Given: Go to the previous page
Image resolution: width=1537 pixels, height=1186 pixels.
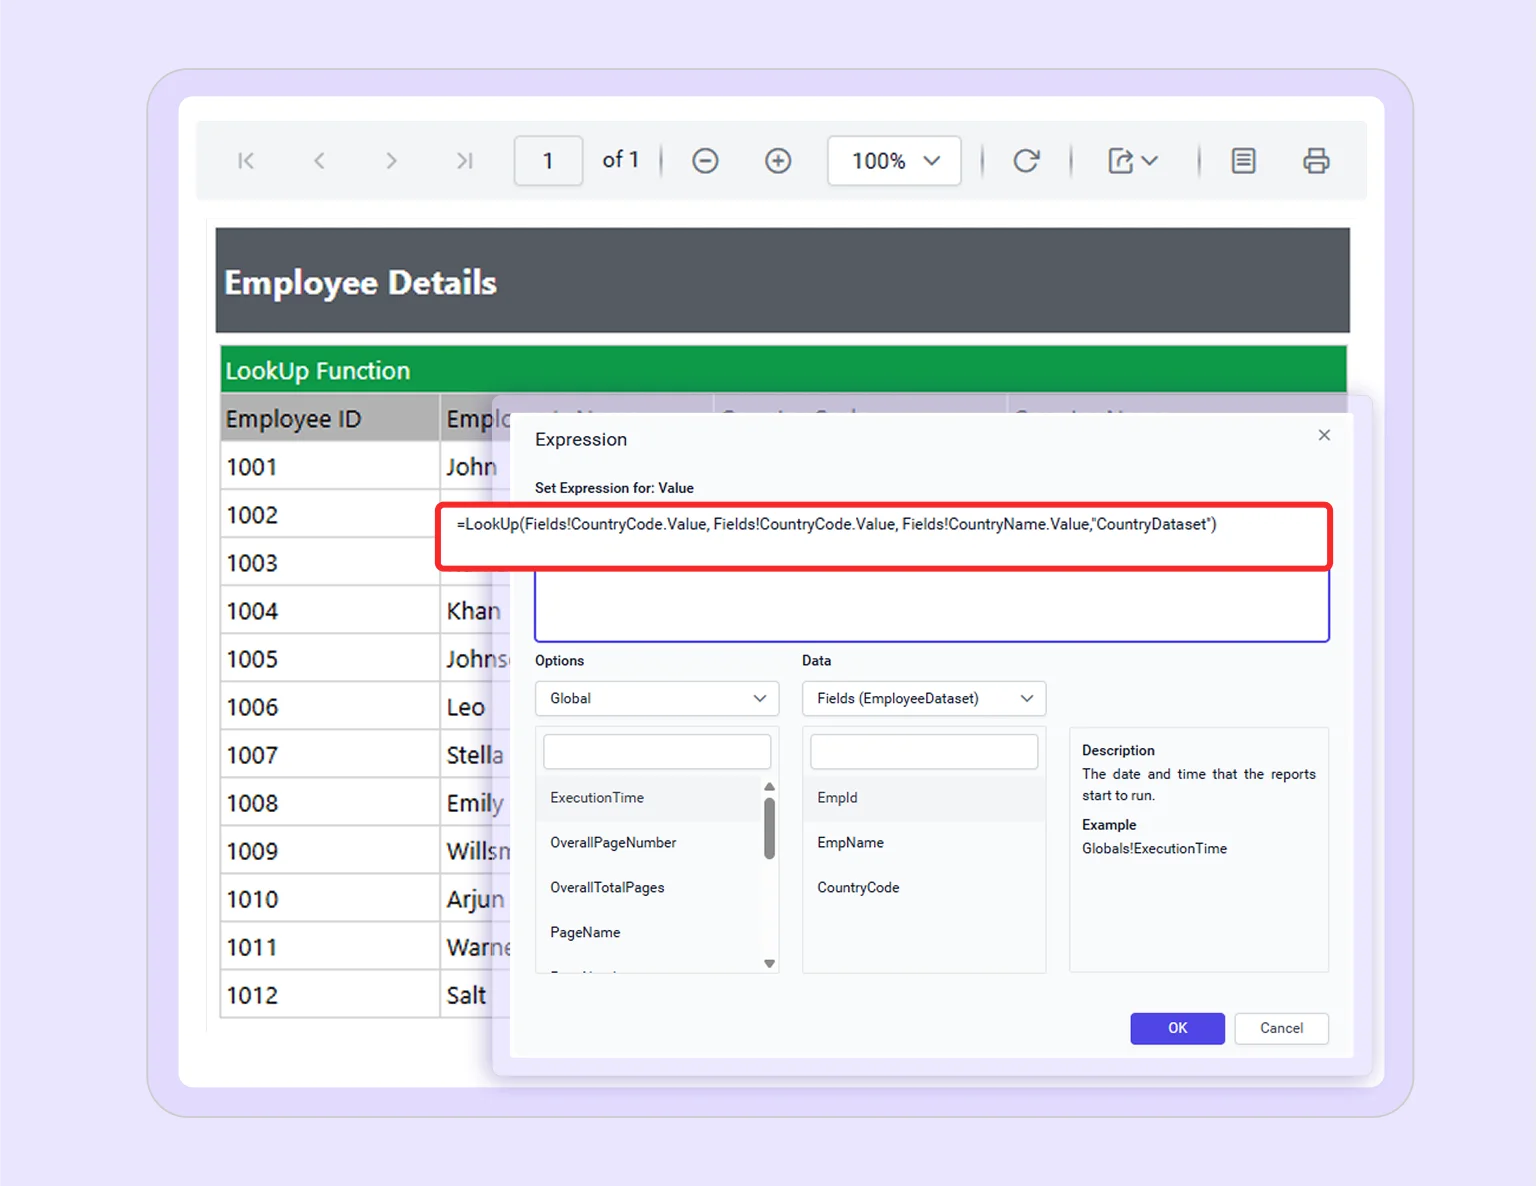Looking at the screenshot, I should 319,160.
